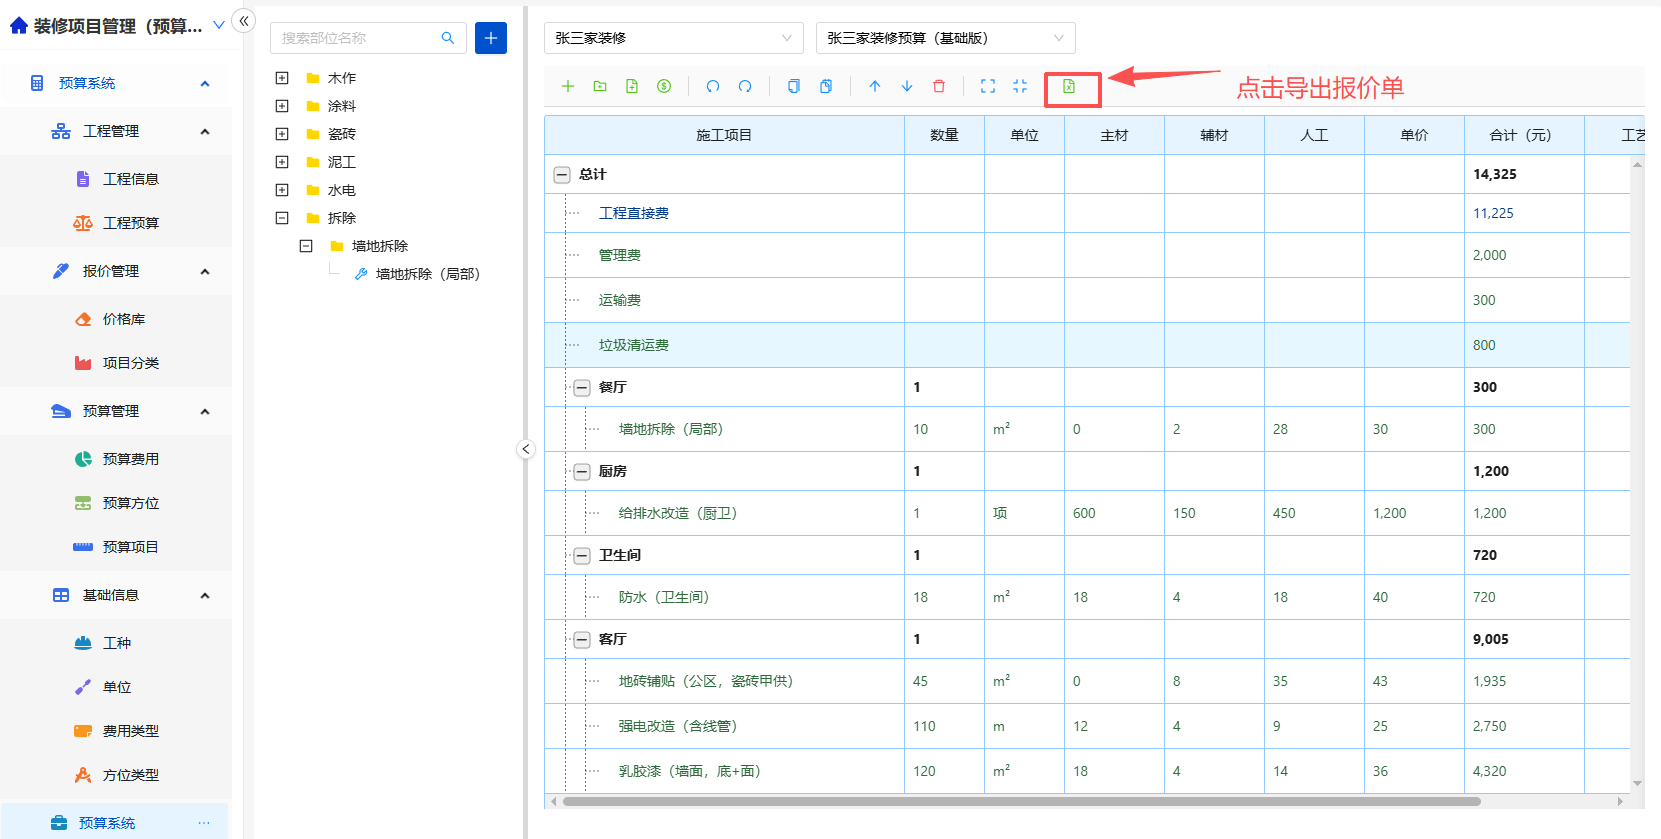
Task: Select 强电改造（含线管）row
Action: pos(1087,726)
